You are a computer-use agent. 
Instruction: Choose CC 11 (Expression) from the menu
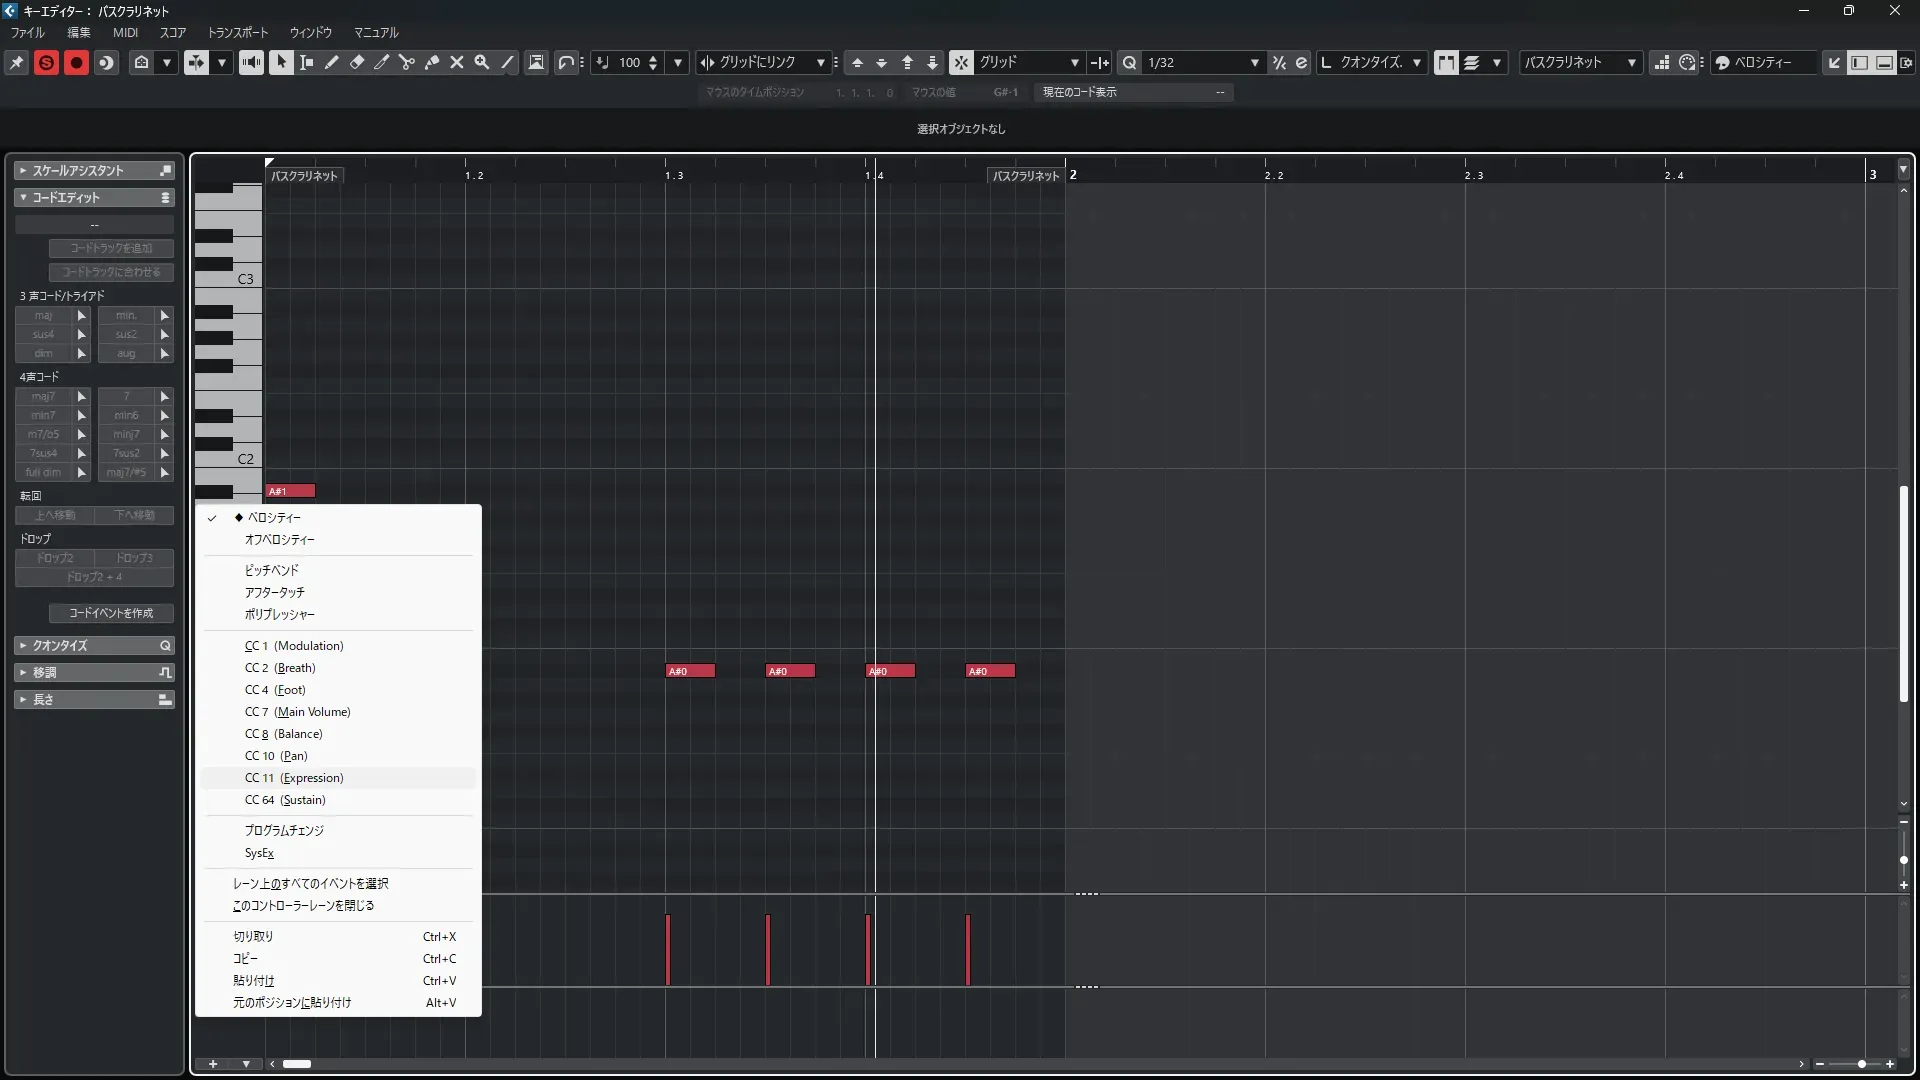294,778
